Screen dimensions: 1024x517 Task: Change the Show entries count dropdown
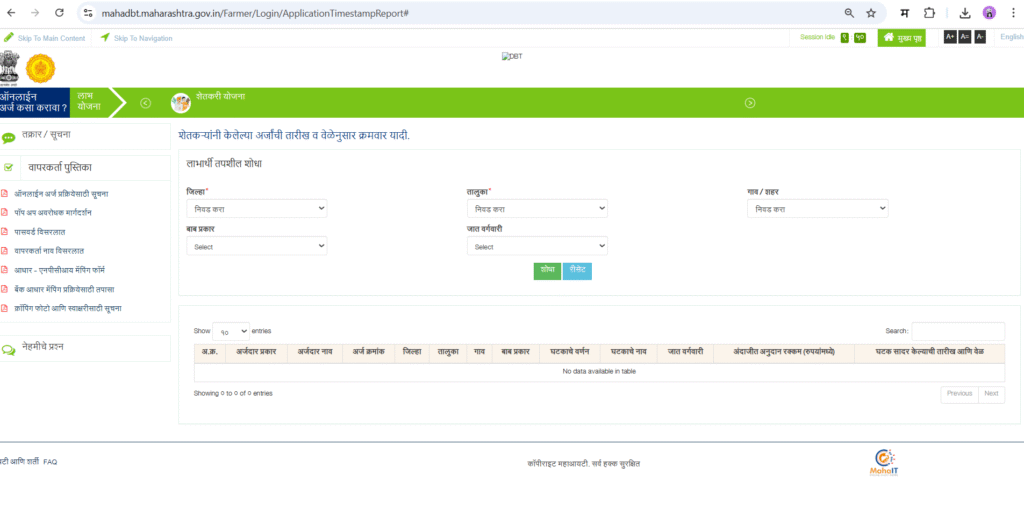pyautogui.click(x=231, y=331)
